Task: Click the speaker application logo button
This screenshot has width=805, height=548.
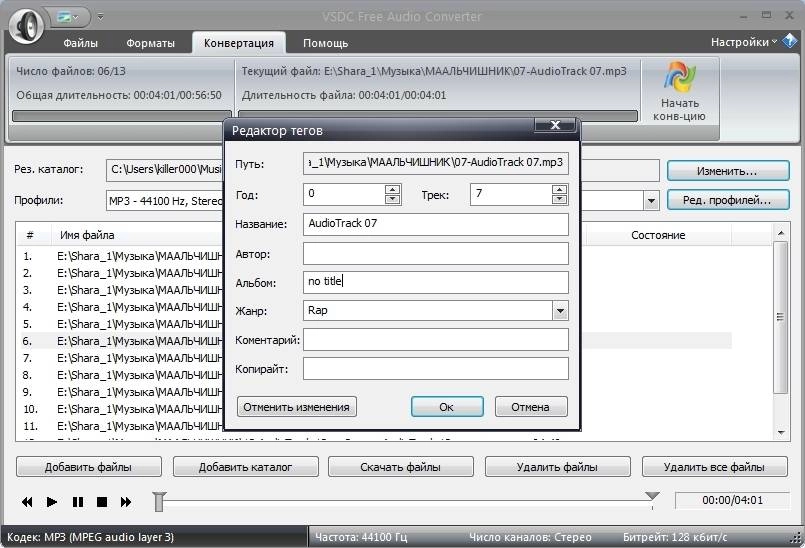Action: tap(27, 25)
